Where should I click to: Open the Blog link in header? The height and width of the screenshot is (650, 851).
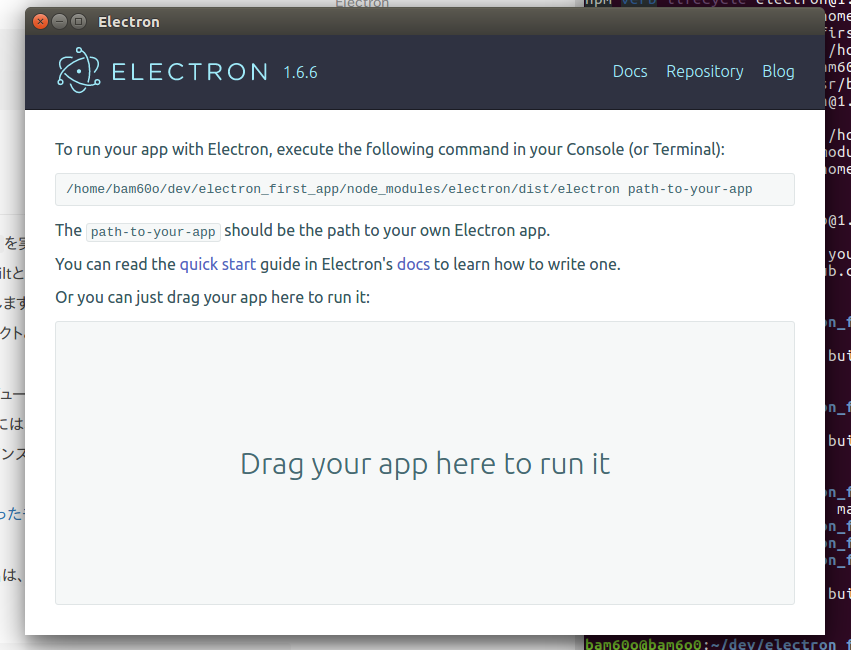(x=778, y=72)
